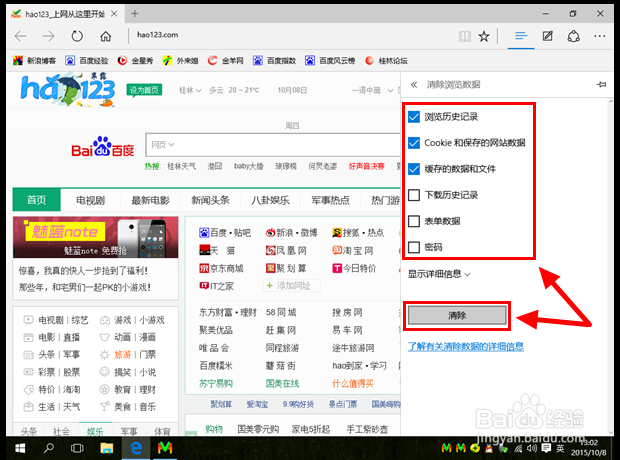Open 百度风云榜 favorites bar bookmark
Viewport: 620px width, 460px height.
(x=330, y=61)
